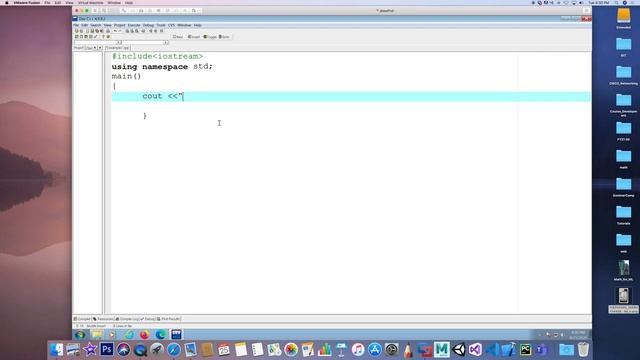The height and width of the screenshot is (360, 640).
Task: Click the Insert toolbar button
Action: (193, 37)
